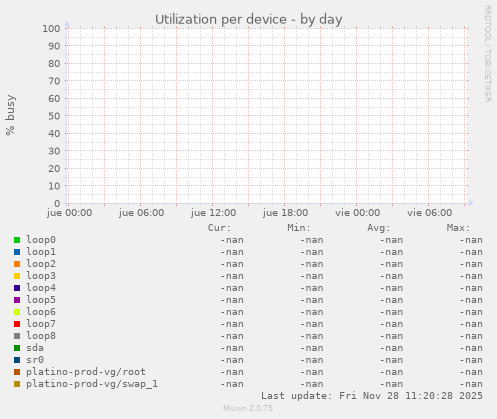Click the Cur: column header

tap(219, 228)
